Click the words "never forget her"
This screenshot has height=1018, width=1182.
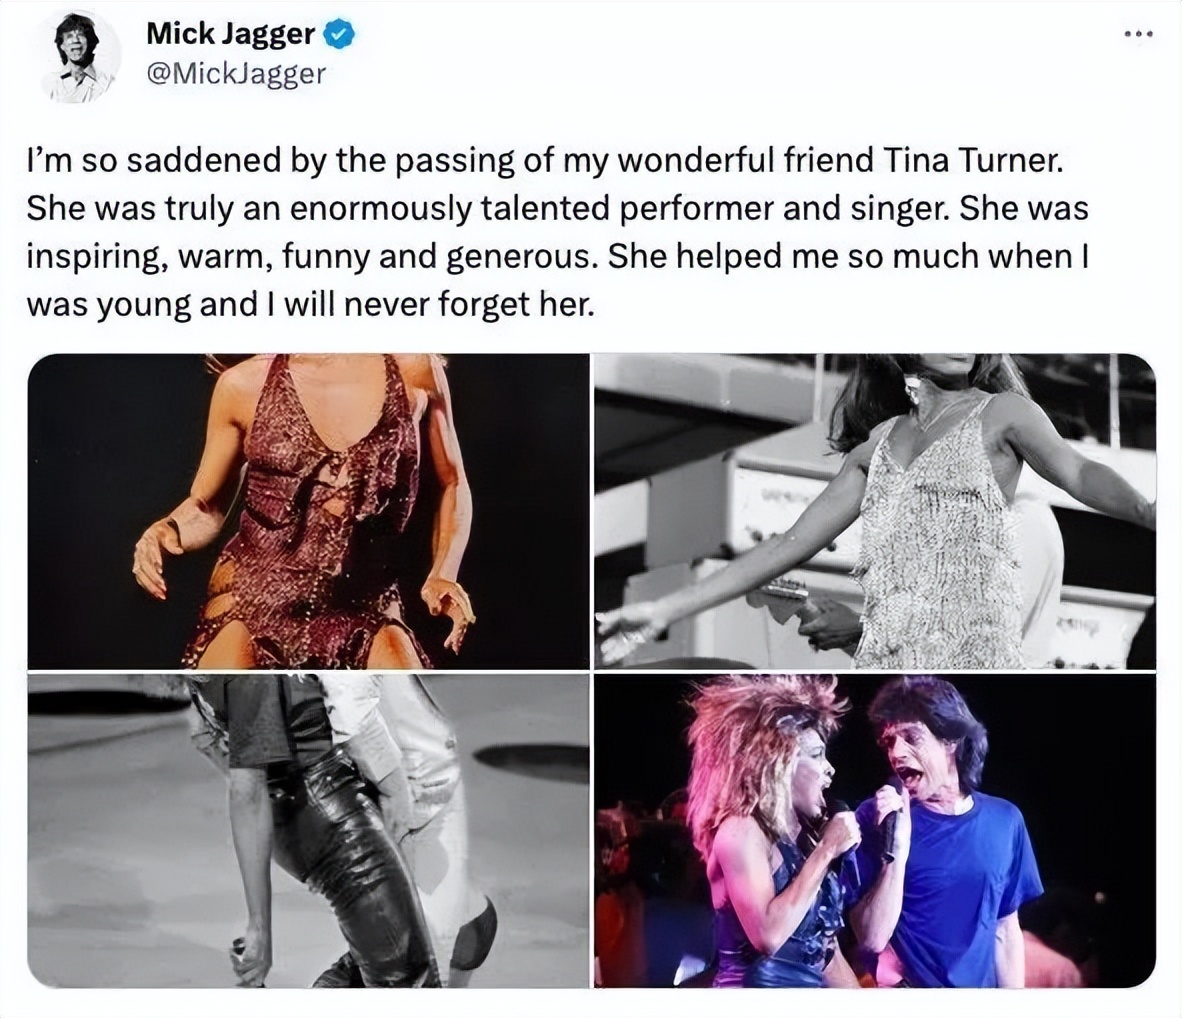click(484, 303)
